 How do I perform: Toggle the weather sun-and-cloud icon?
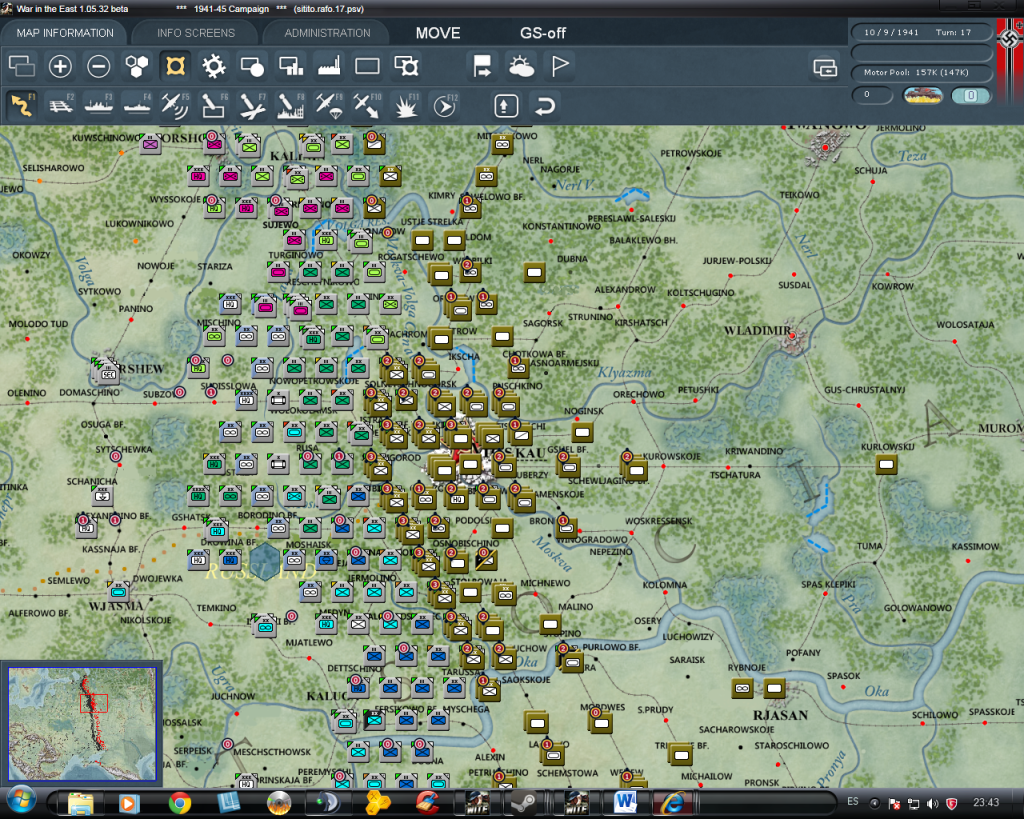pyautogui.click(x=521, y=66)
